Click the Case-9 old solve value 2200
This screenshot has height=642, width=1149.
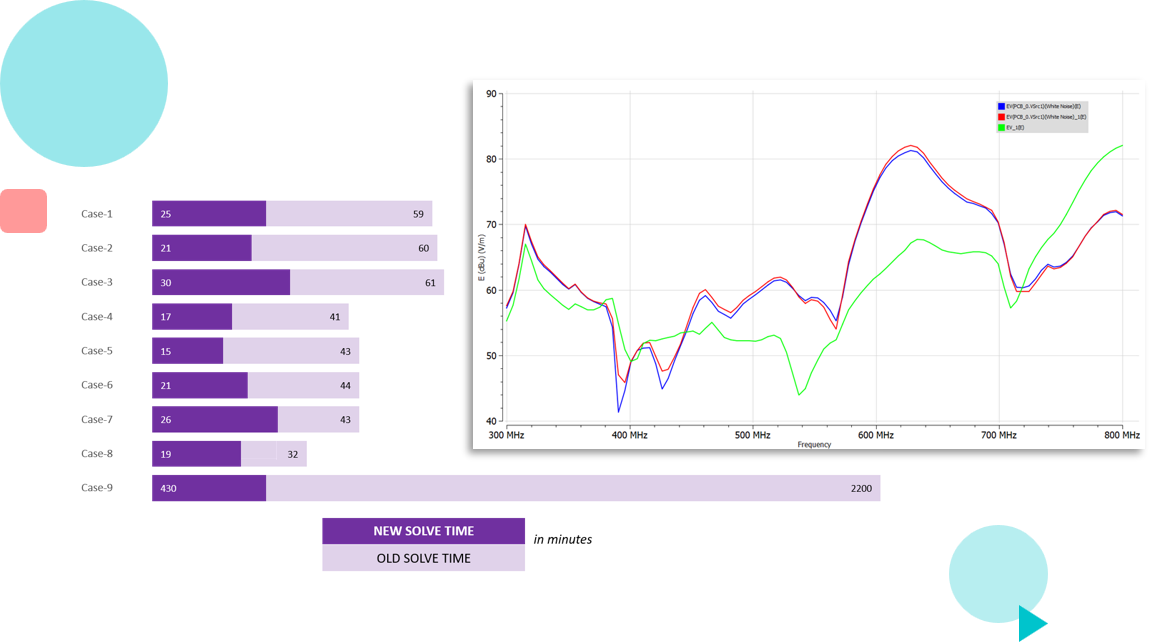click(861, 489)
